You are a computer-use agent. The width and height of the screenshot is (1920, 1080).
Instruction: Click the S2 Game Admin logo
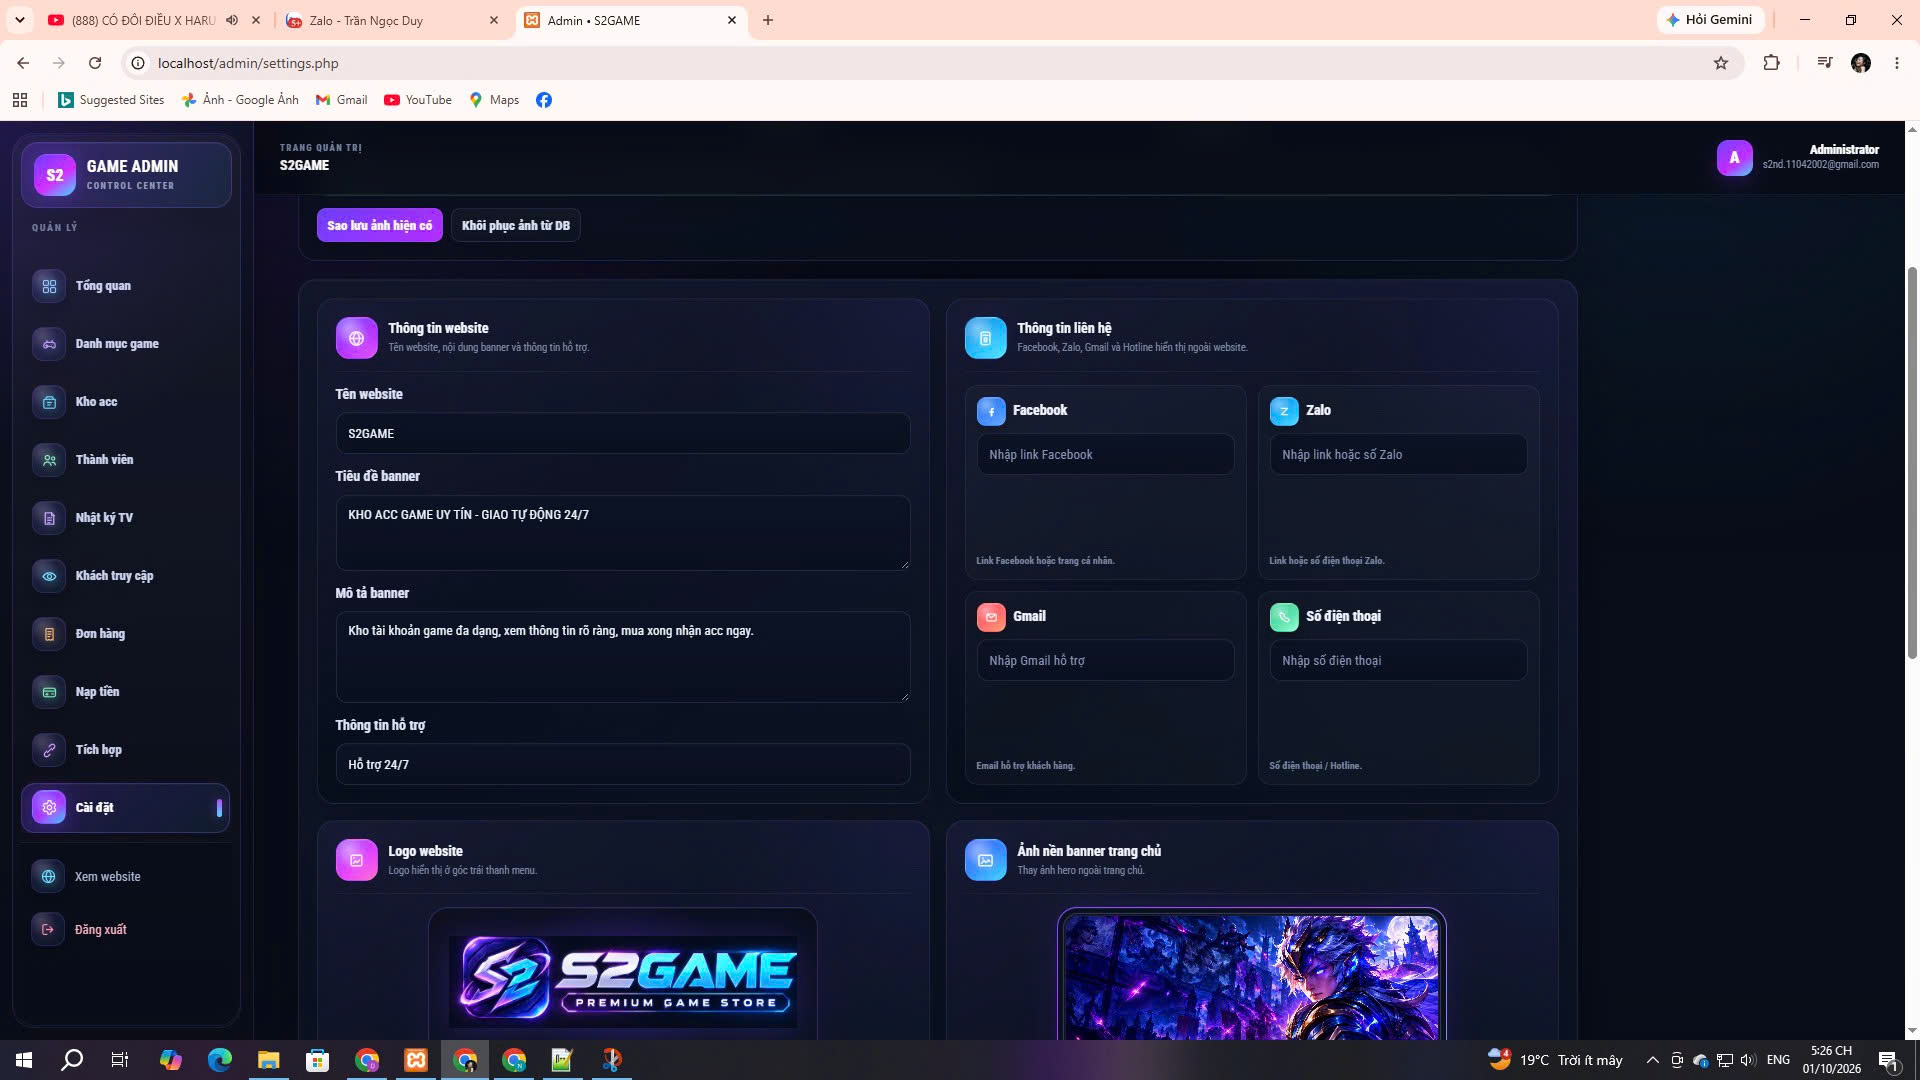click(55, 175)
